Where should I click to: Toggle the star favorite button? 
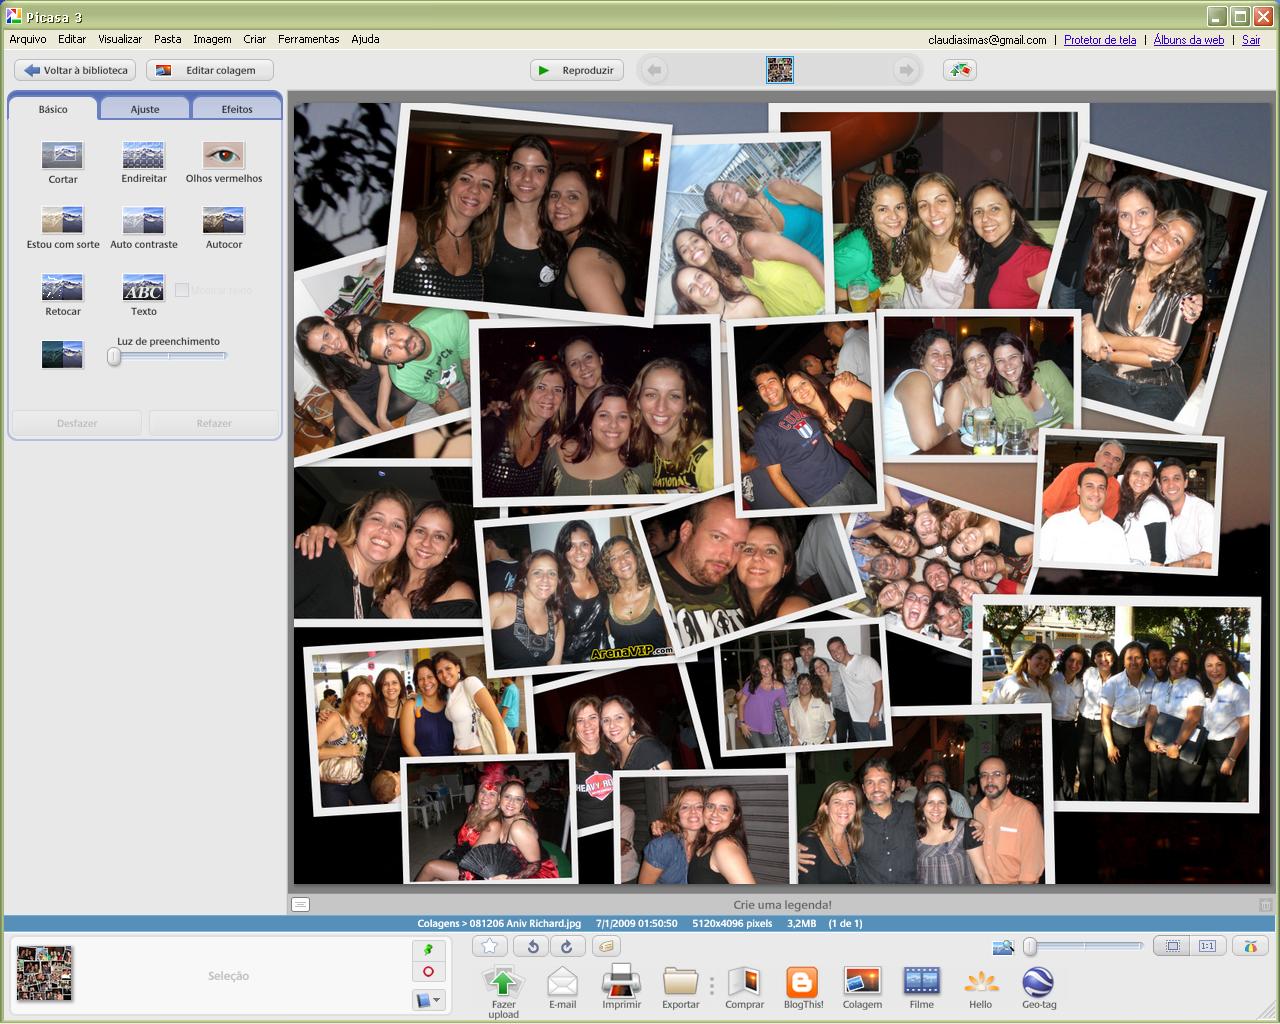click(489, 946)
